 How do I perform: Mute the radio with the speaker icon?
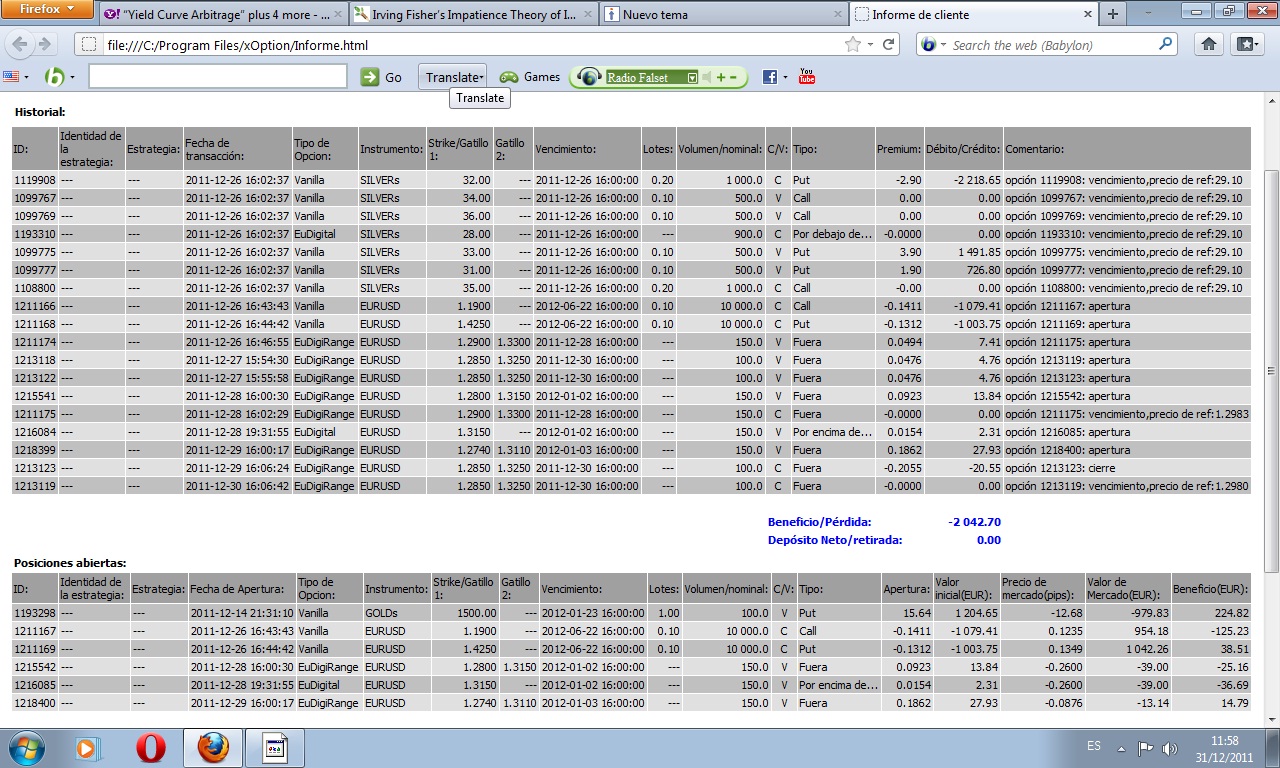click(x=705, y=77)
